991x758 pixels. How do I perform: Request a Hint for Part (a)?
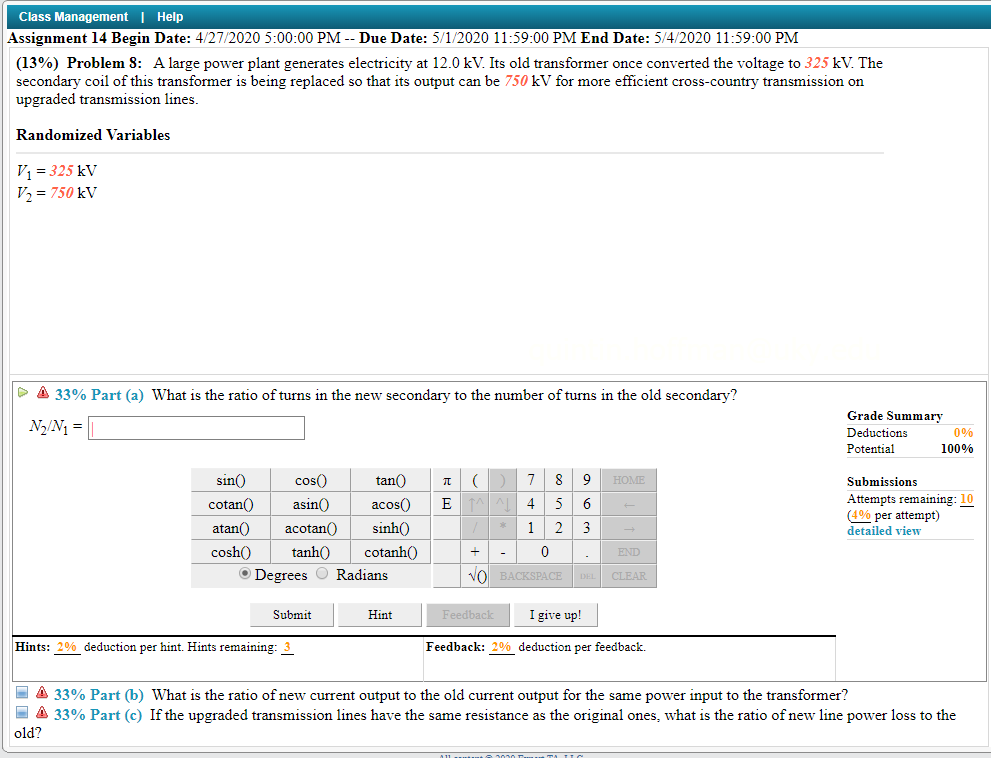[x=379, y=614]
